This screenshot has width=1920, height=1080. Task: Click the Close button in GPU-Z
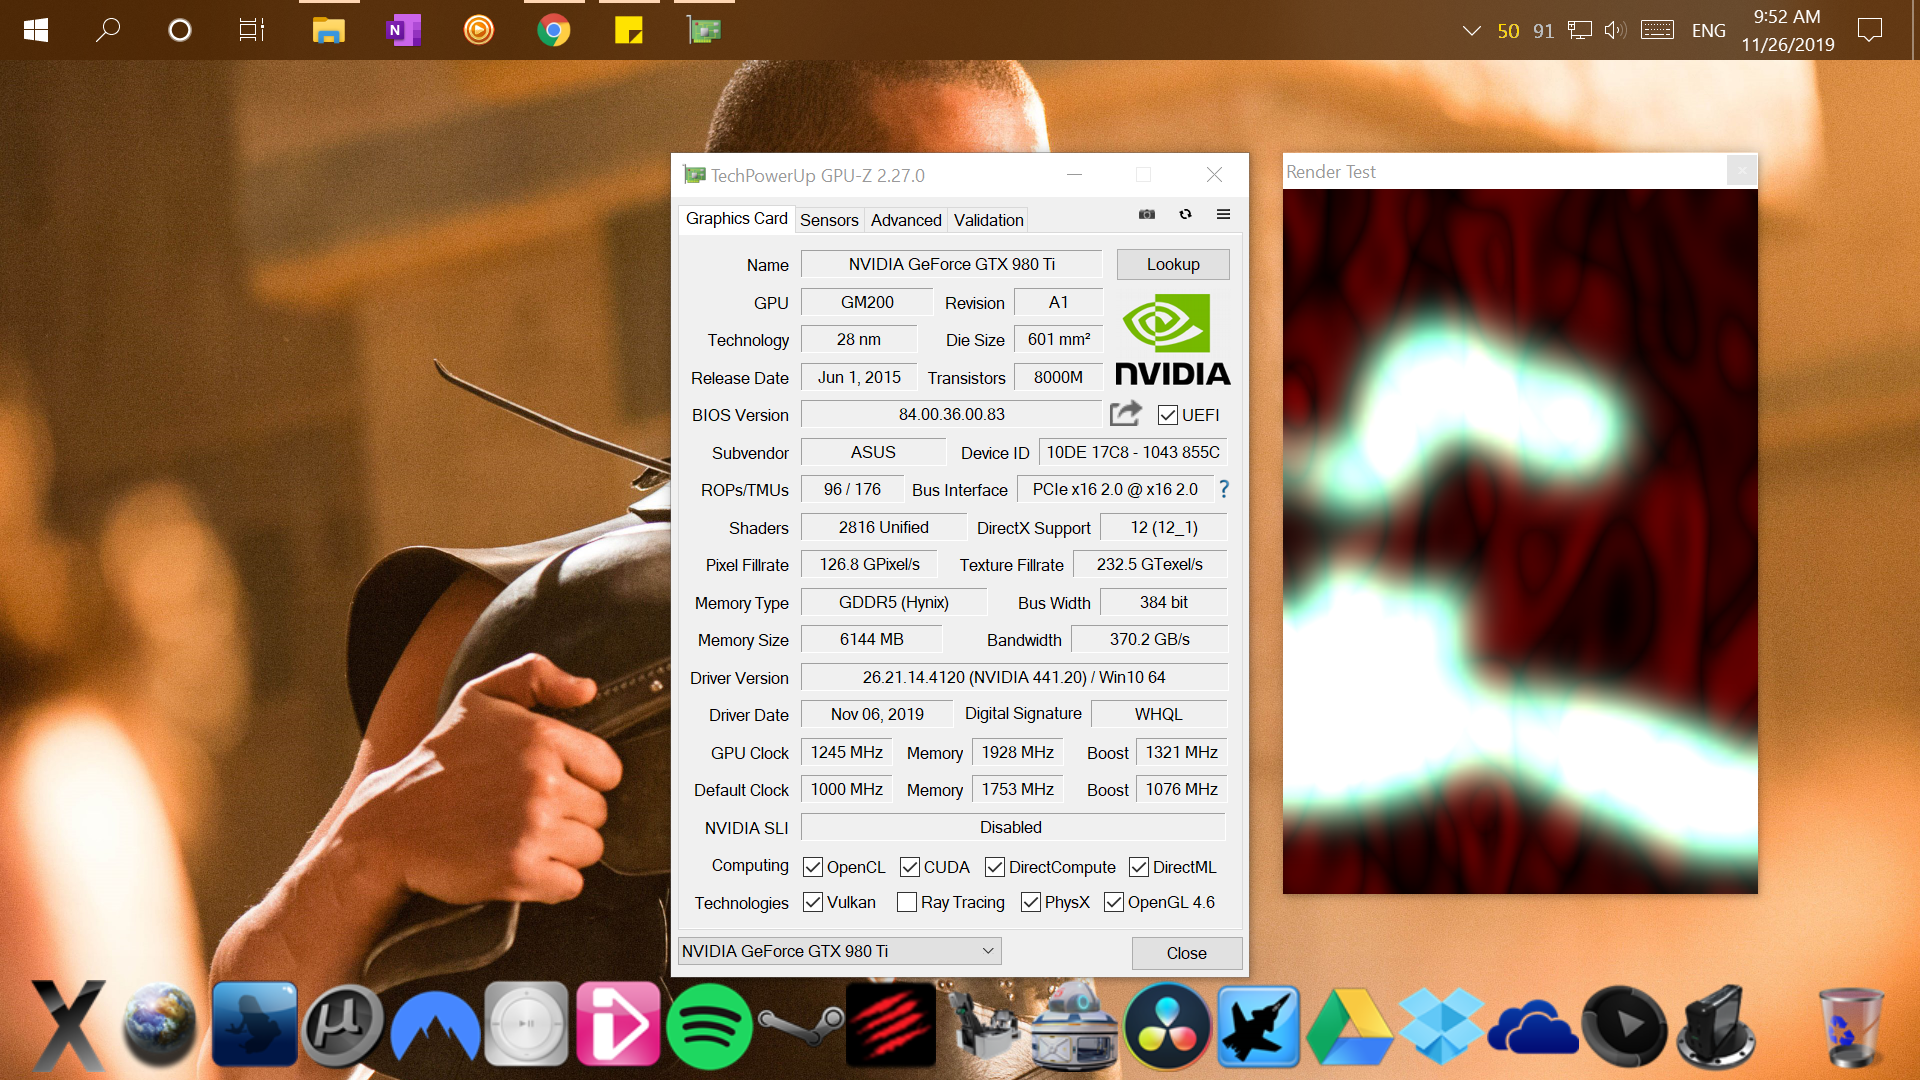coord(1187,953)
